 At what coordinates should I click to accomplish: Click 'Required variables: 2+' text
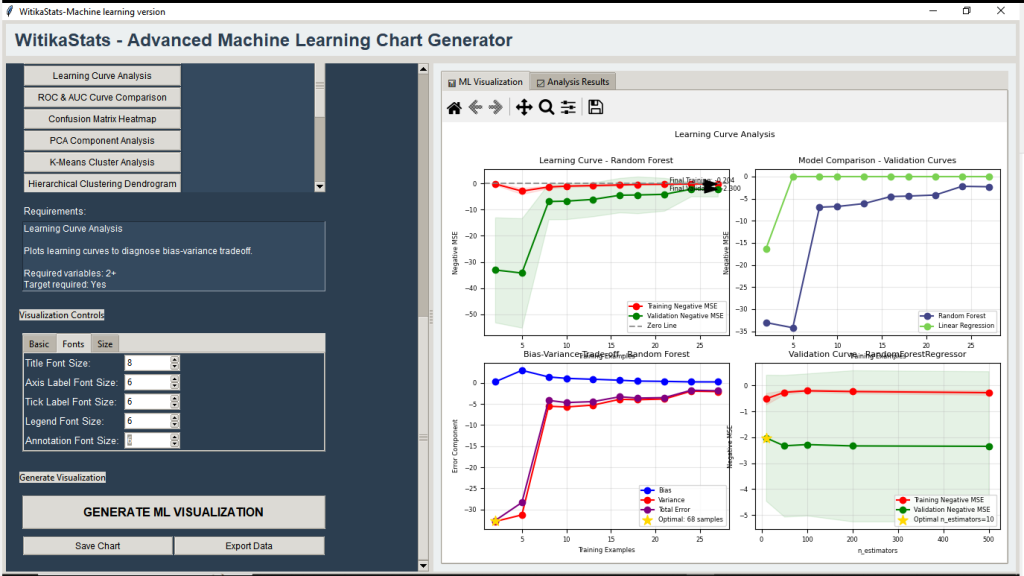coord(70,273)
